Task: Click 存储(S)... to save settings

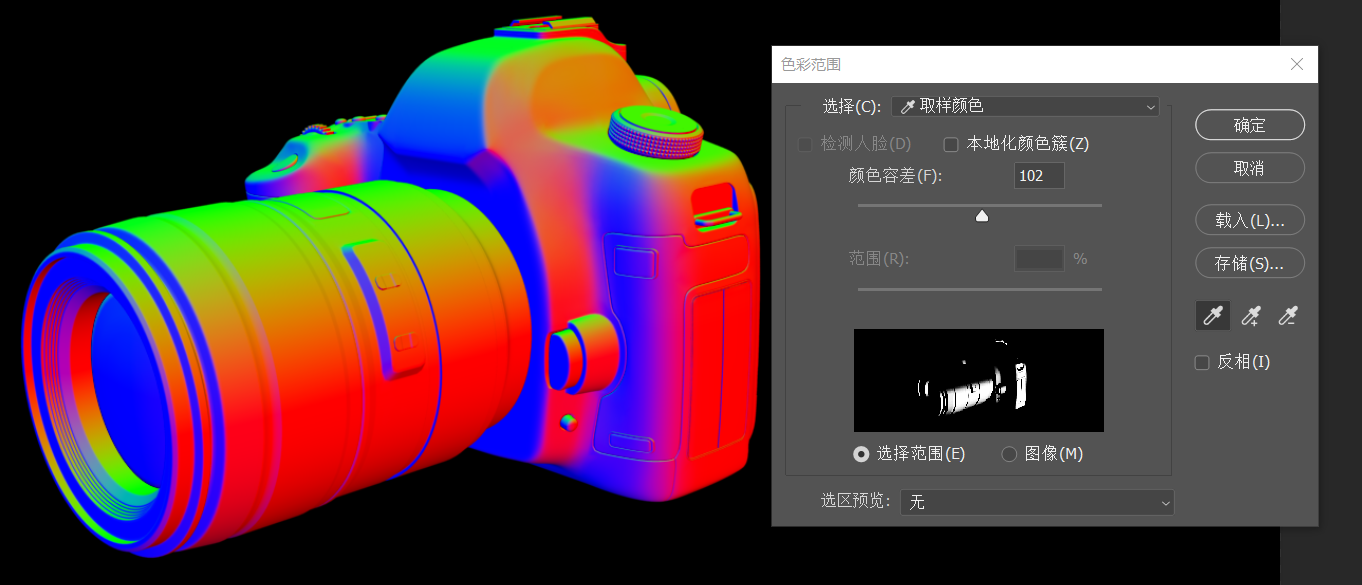Action: 1249,263
